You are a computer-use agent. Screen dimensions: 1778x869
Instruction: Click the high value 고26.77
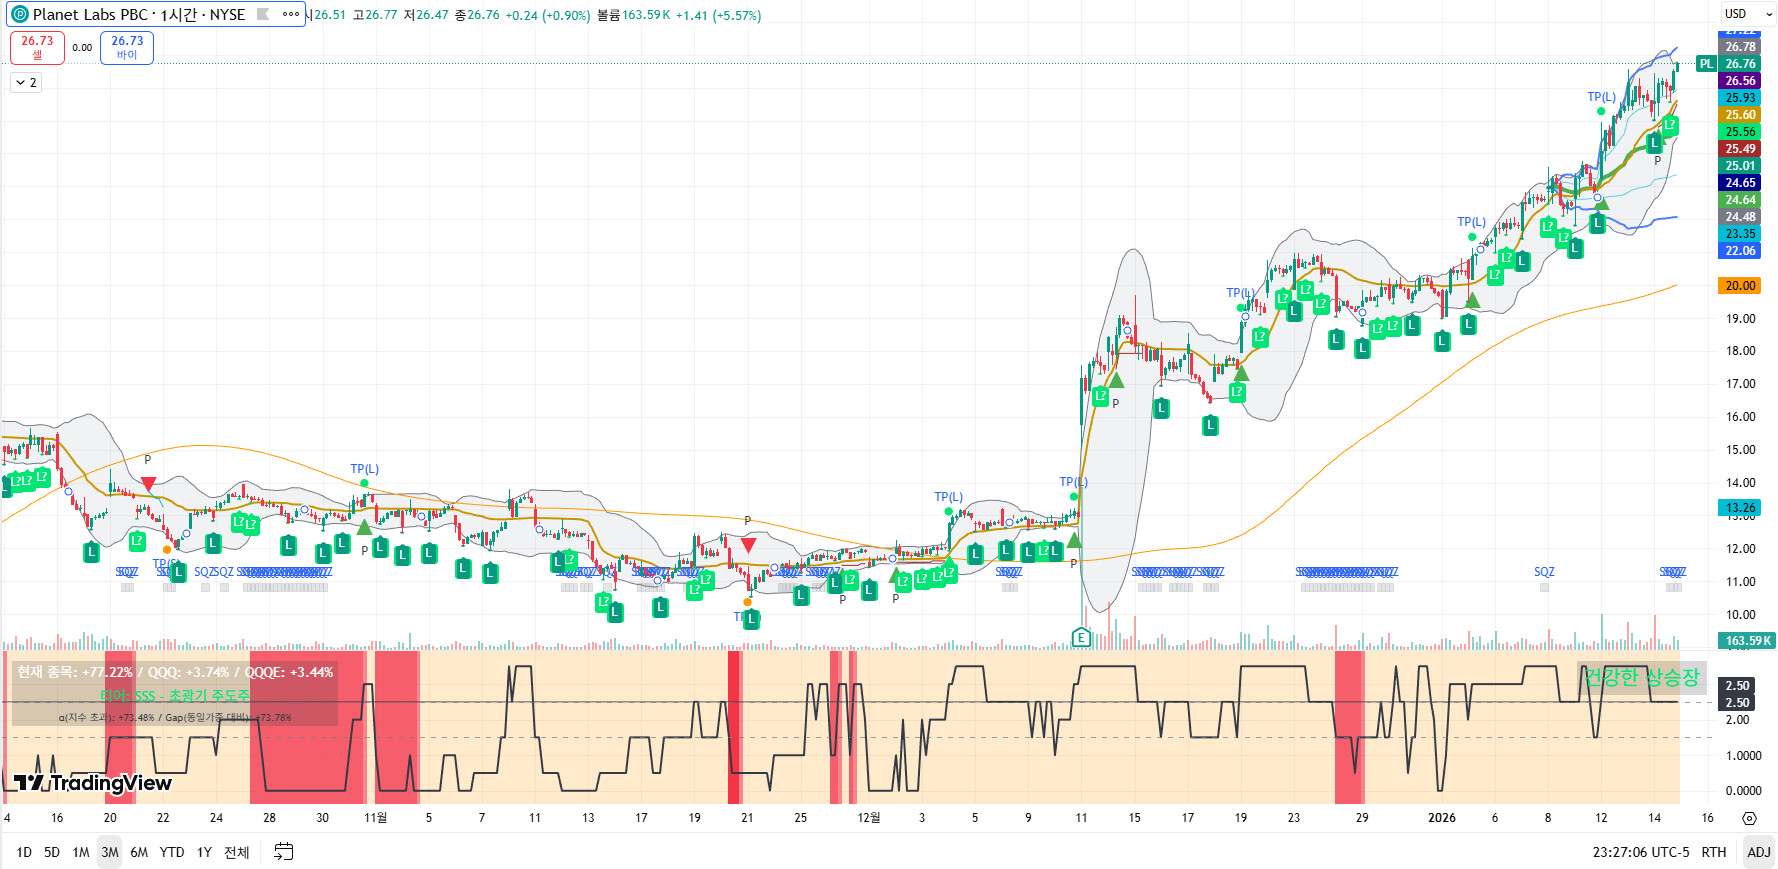tap(375, 15)
